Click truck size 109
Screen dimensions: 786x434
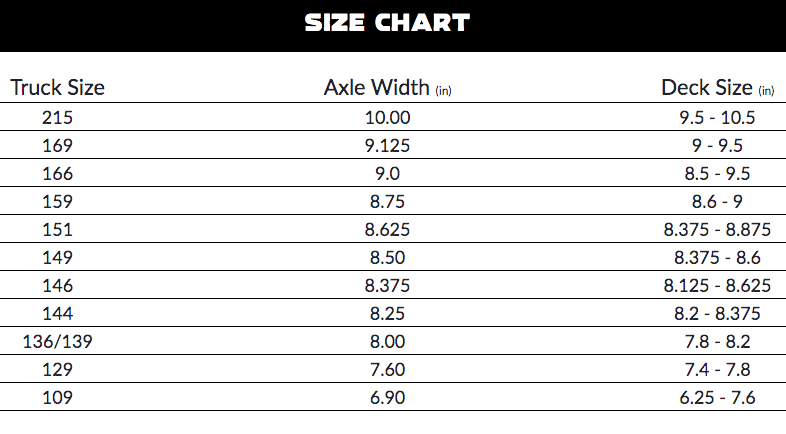pos(58,397)
